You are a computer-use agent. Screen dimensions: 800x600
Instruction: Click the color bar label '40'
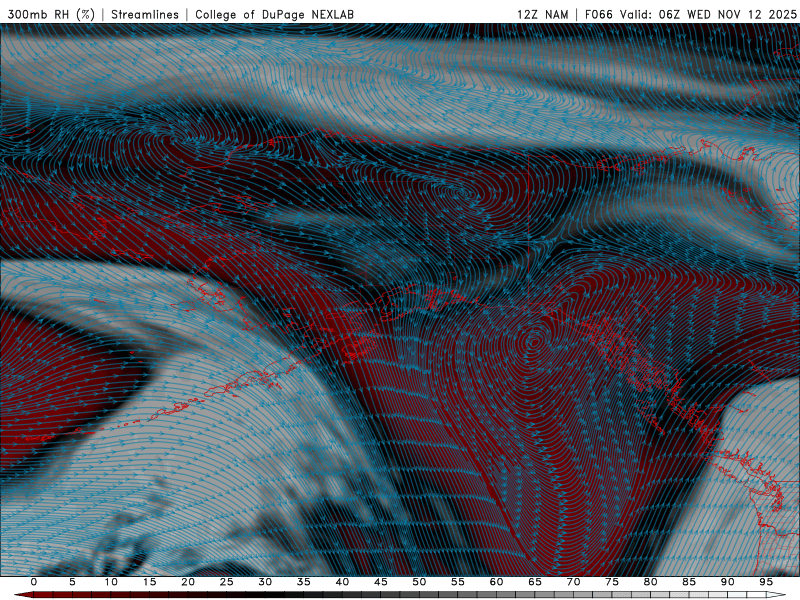342,582
